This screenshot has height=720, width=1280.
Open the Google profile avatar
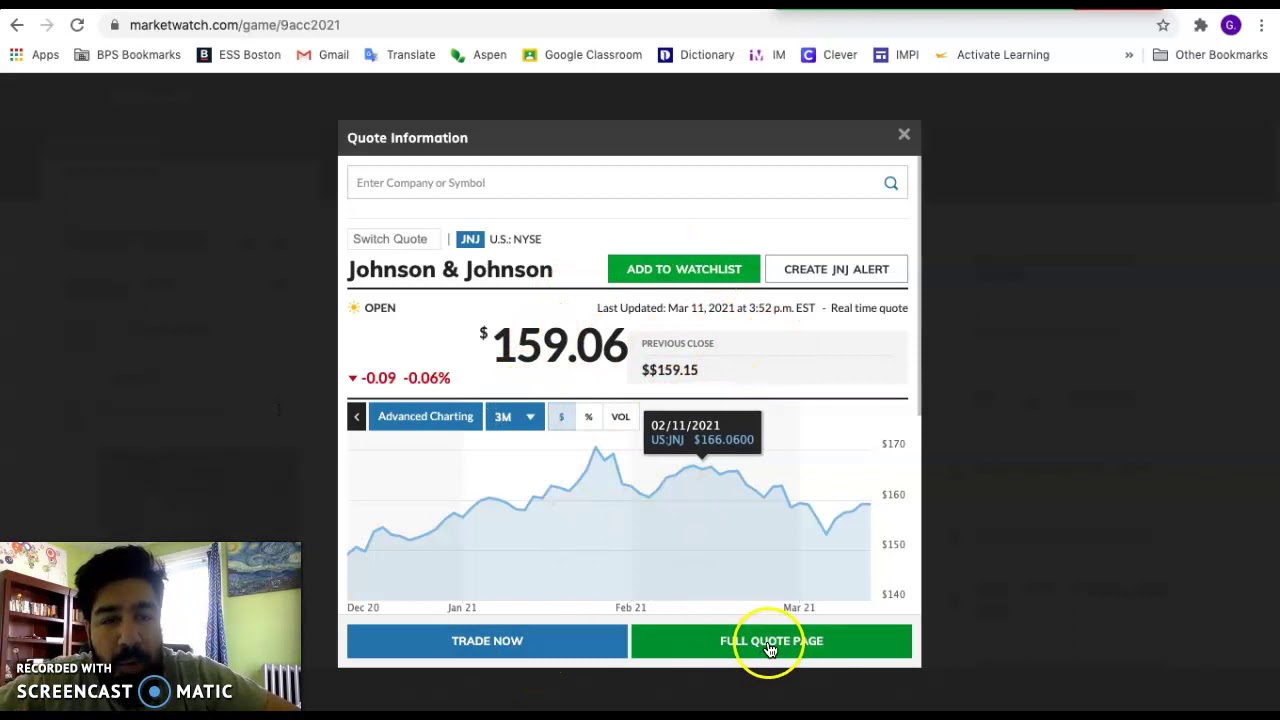tap(1231, 25)
